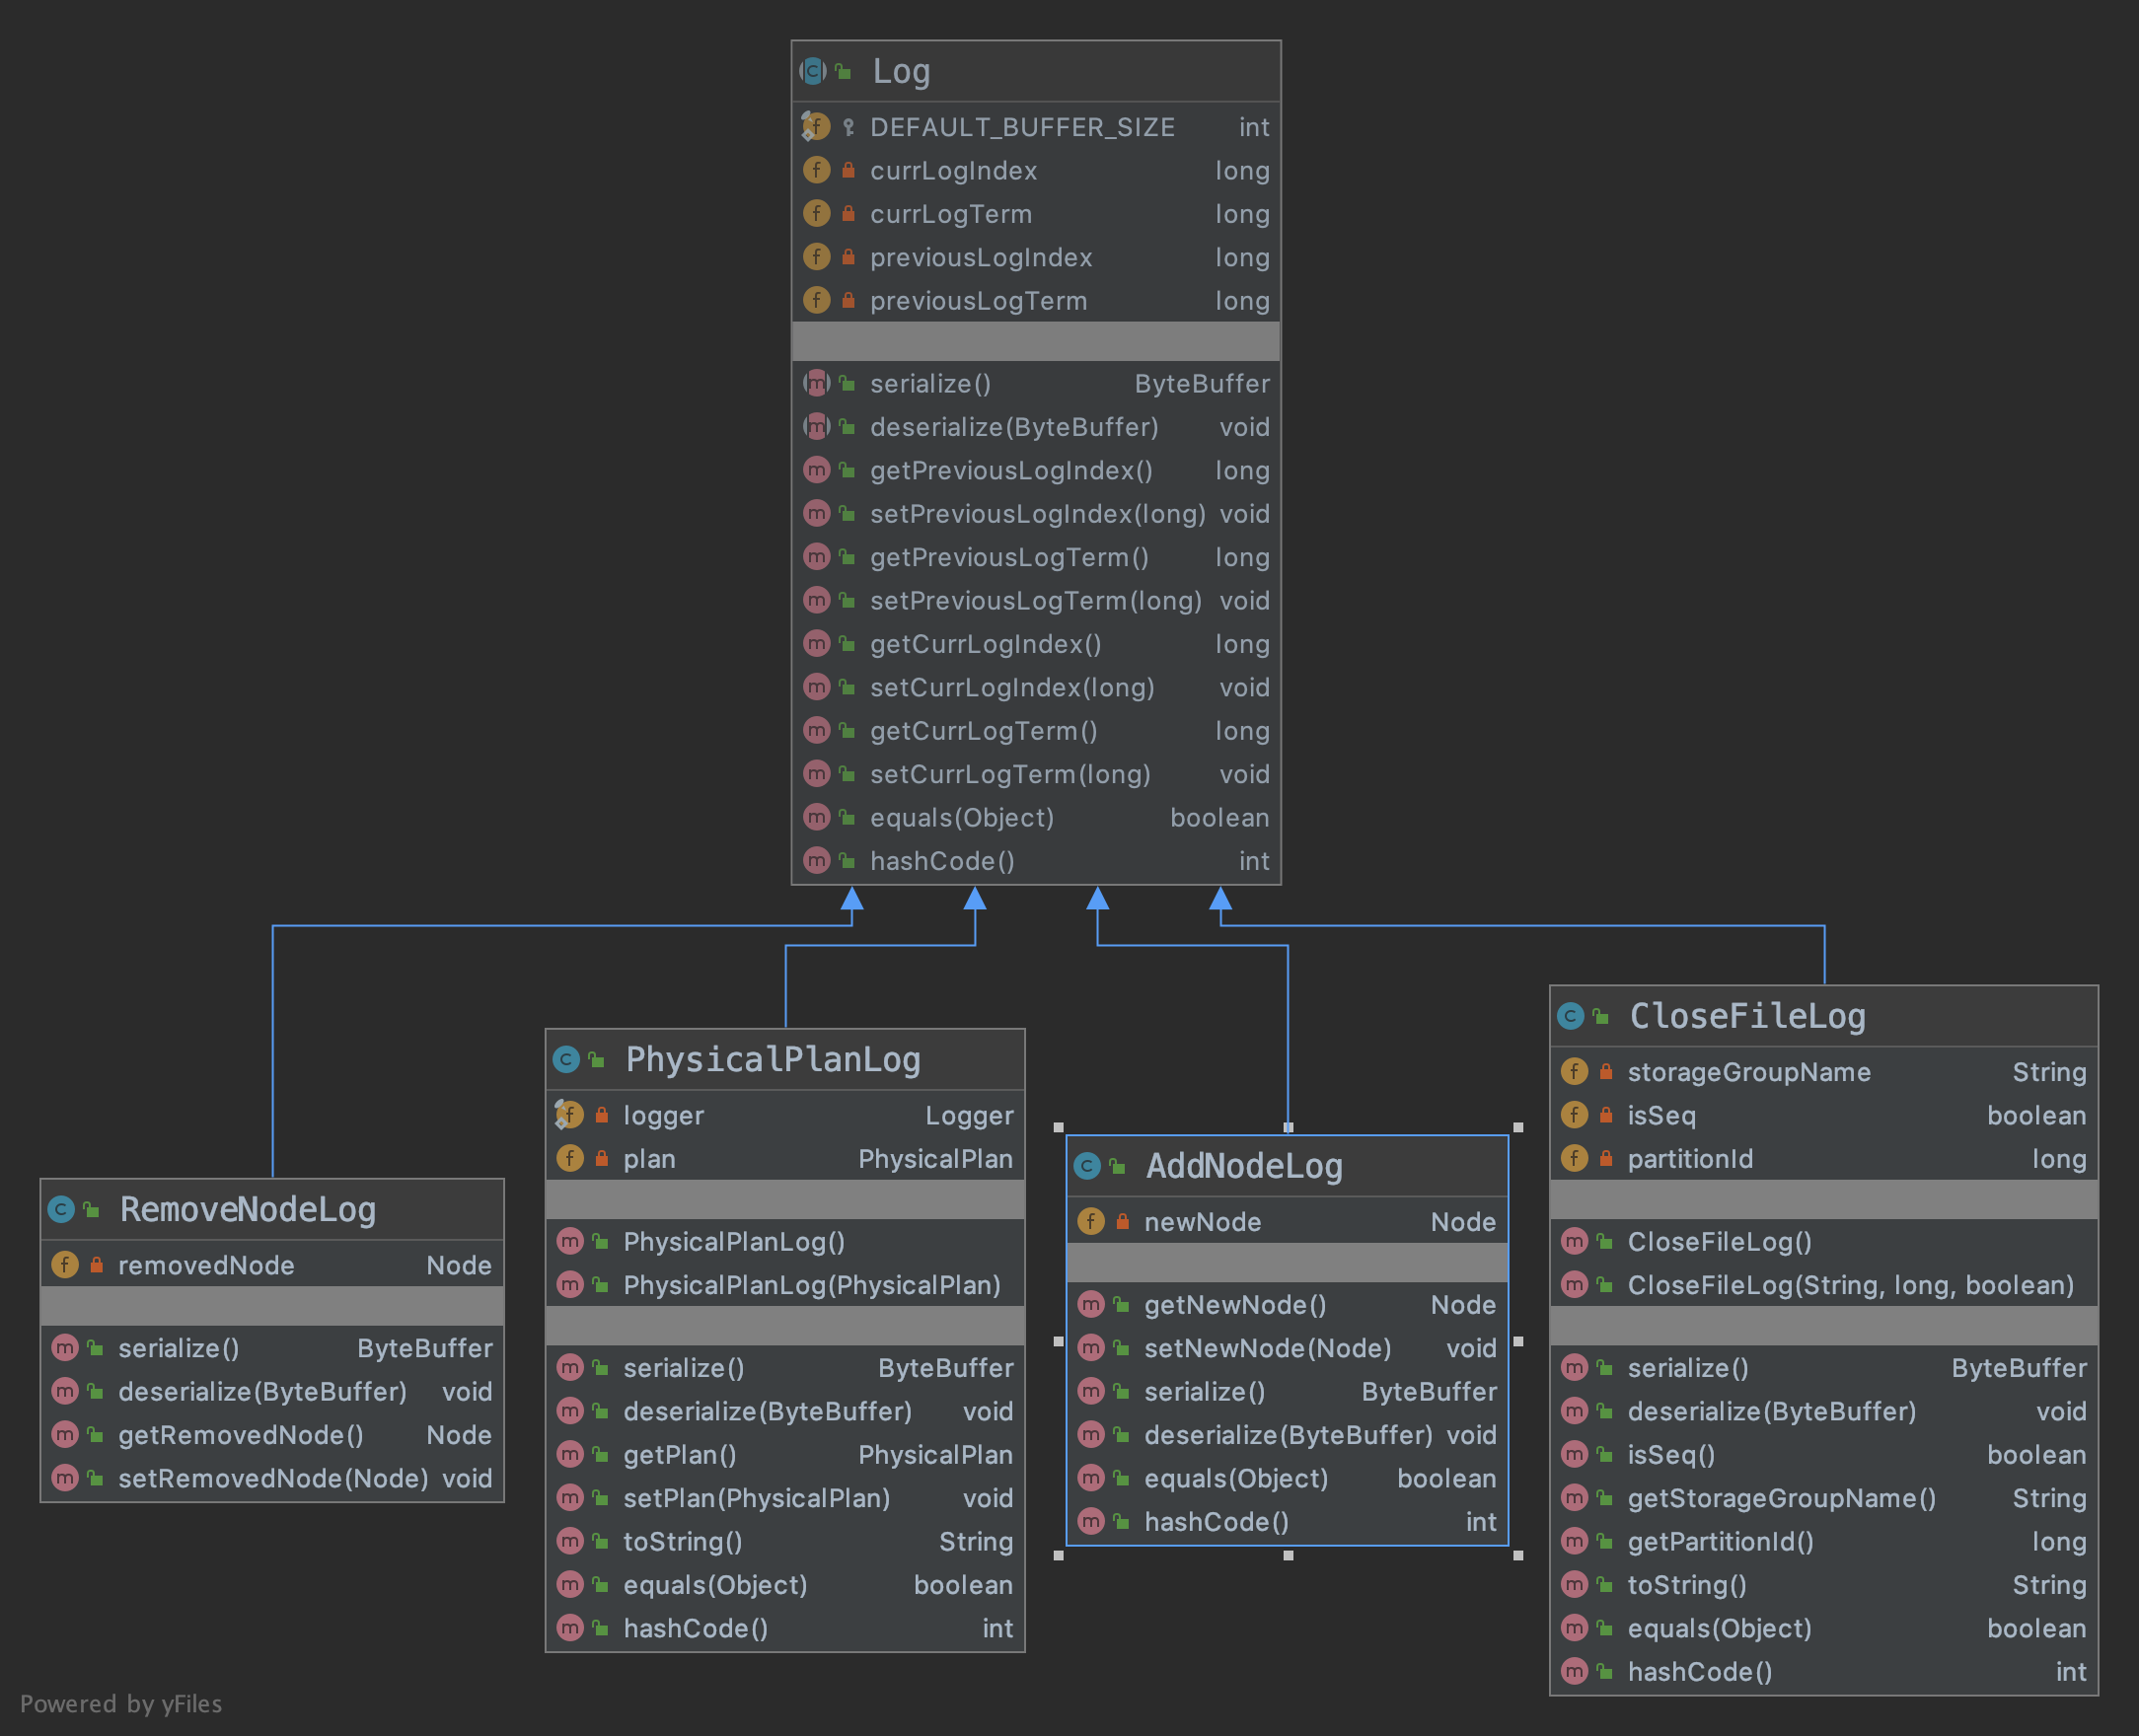This screenshot has height=1736, width=2139.
Task: Click the field icon of partitionId
Action: (1574, 1158)
